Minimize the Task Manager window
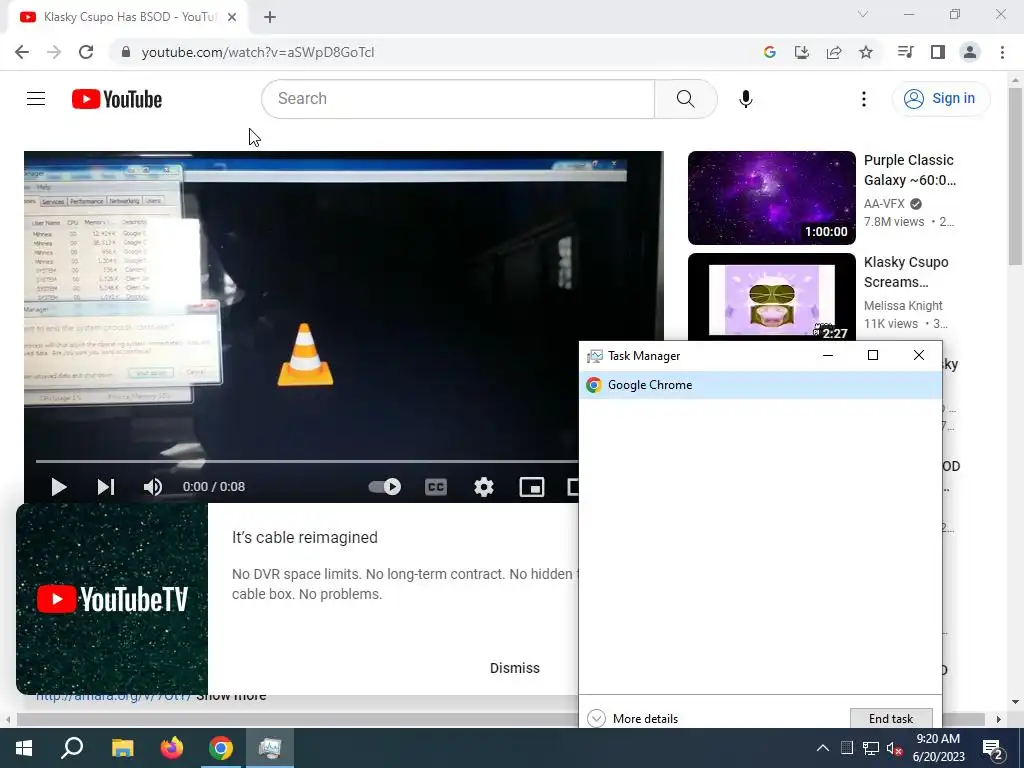 (x=827, y=355)
